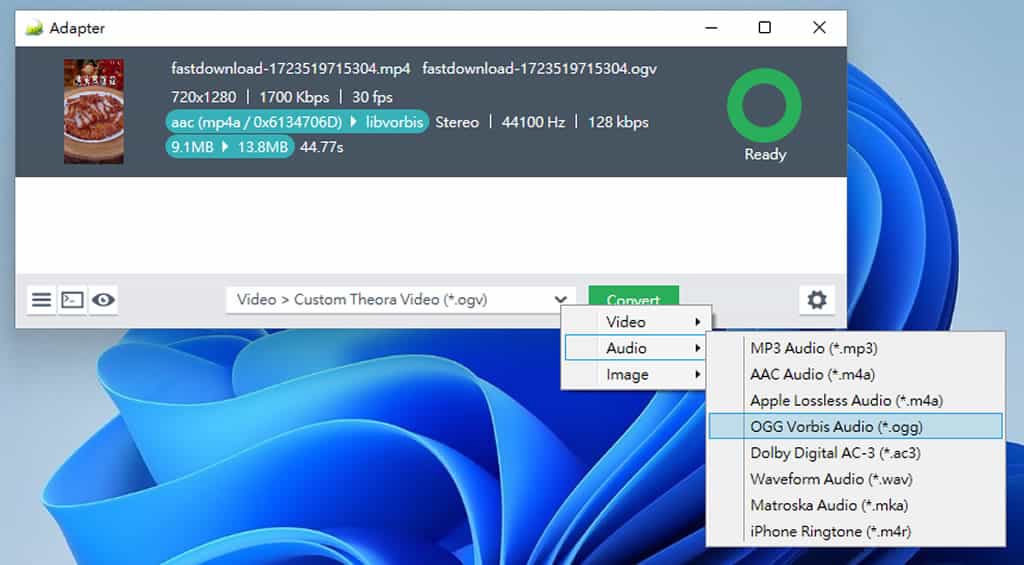Click the aac to libvorbis codec badge

(297, 122)
